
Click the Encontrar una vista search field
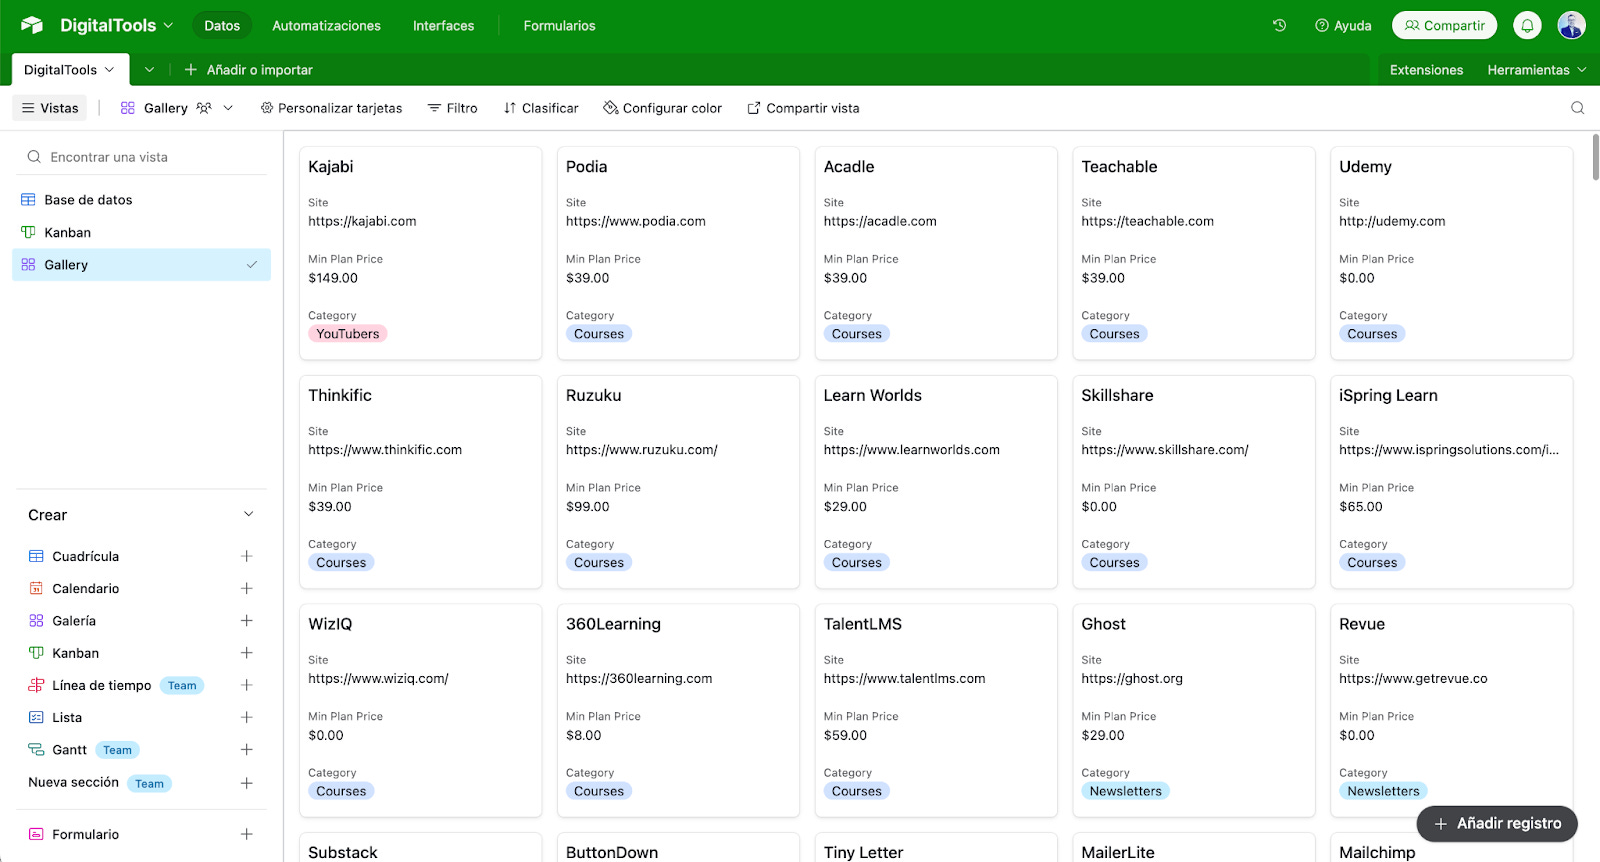click(x=141, y=157)
